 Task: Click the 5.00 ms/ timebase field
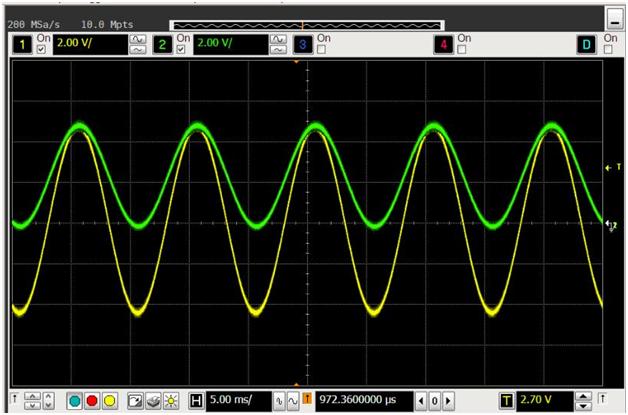[x=239, y=401]
